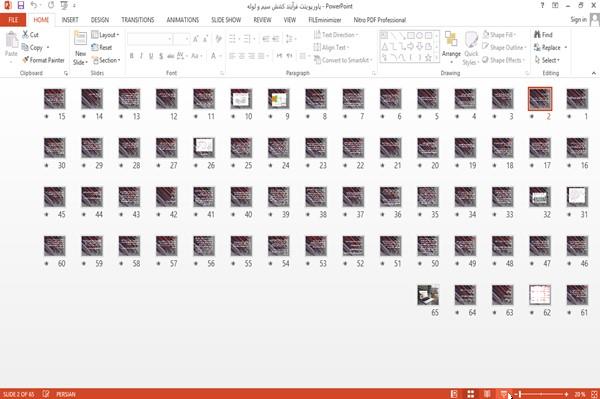Set left-to-right text direction icon
This screenshot has height=399, width=600.
(279, 56)
